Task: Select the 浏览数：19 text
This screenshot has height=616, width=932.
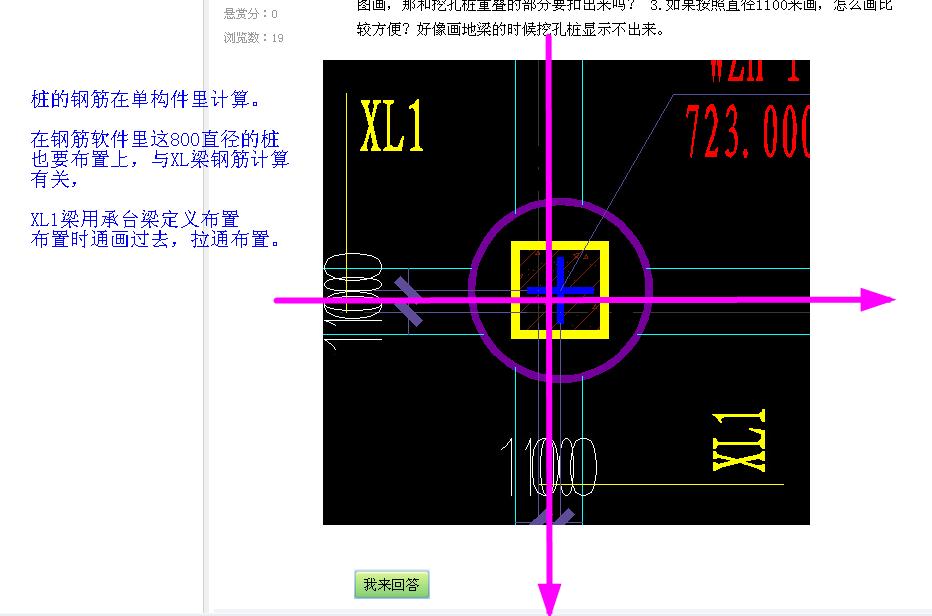Action: coord(253,38)
